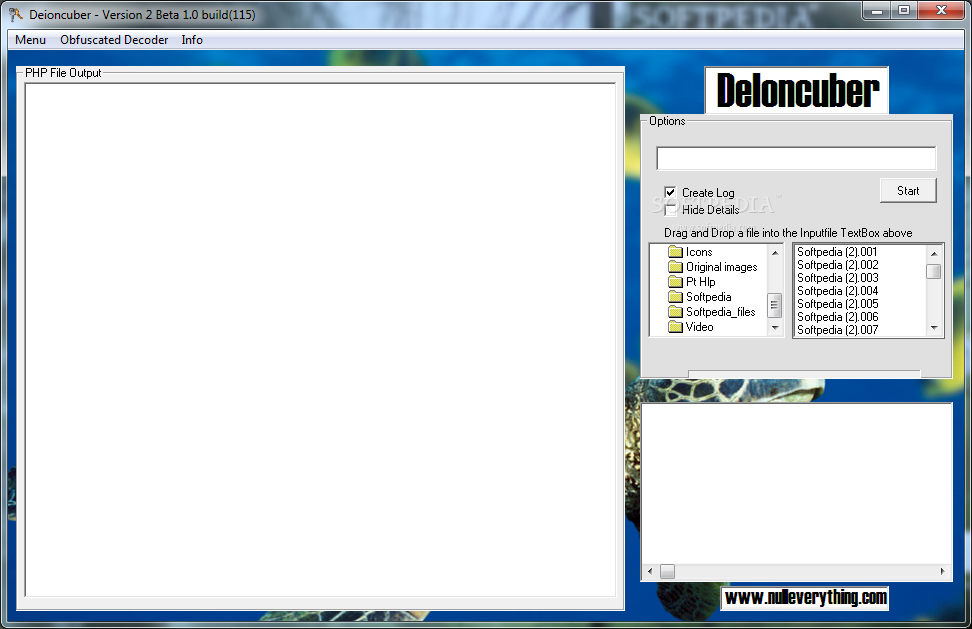Click the Original images folder icon

point(675,267)
